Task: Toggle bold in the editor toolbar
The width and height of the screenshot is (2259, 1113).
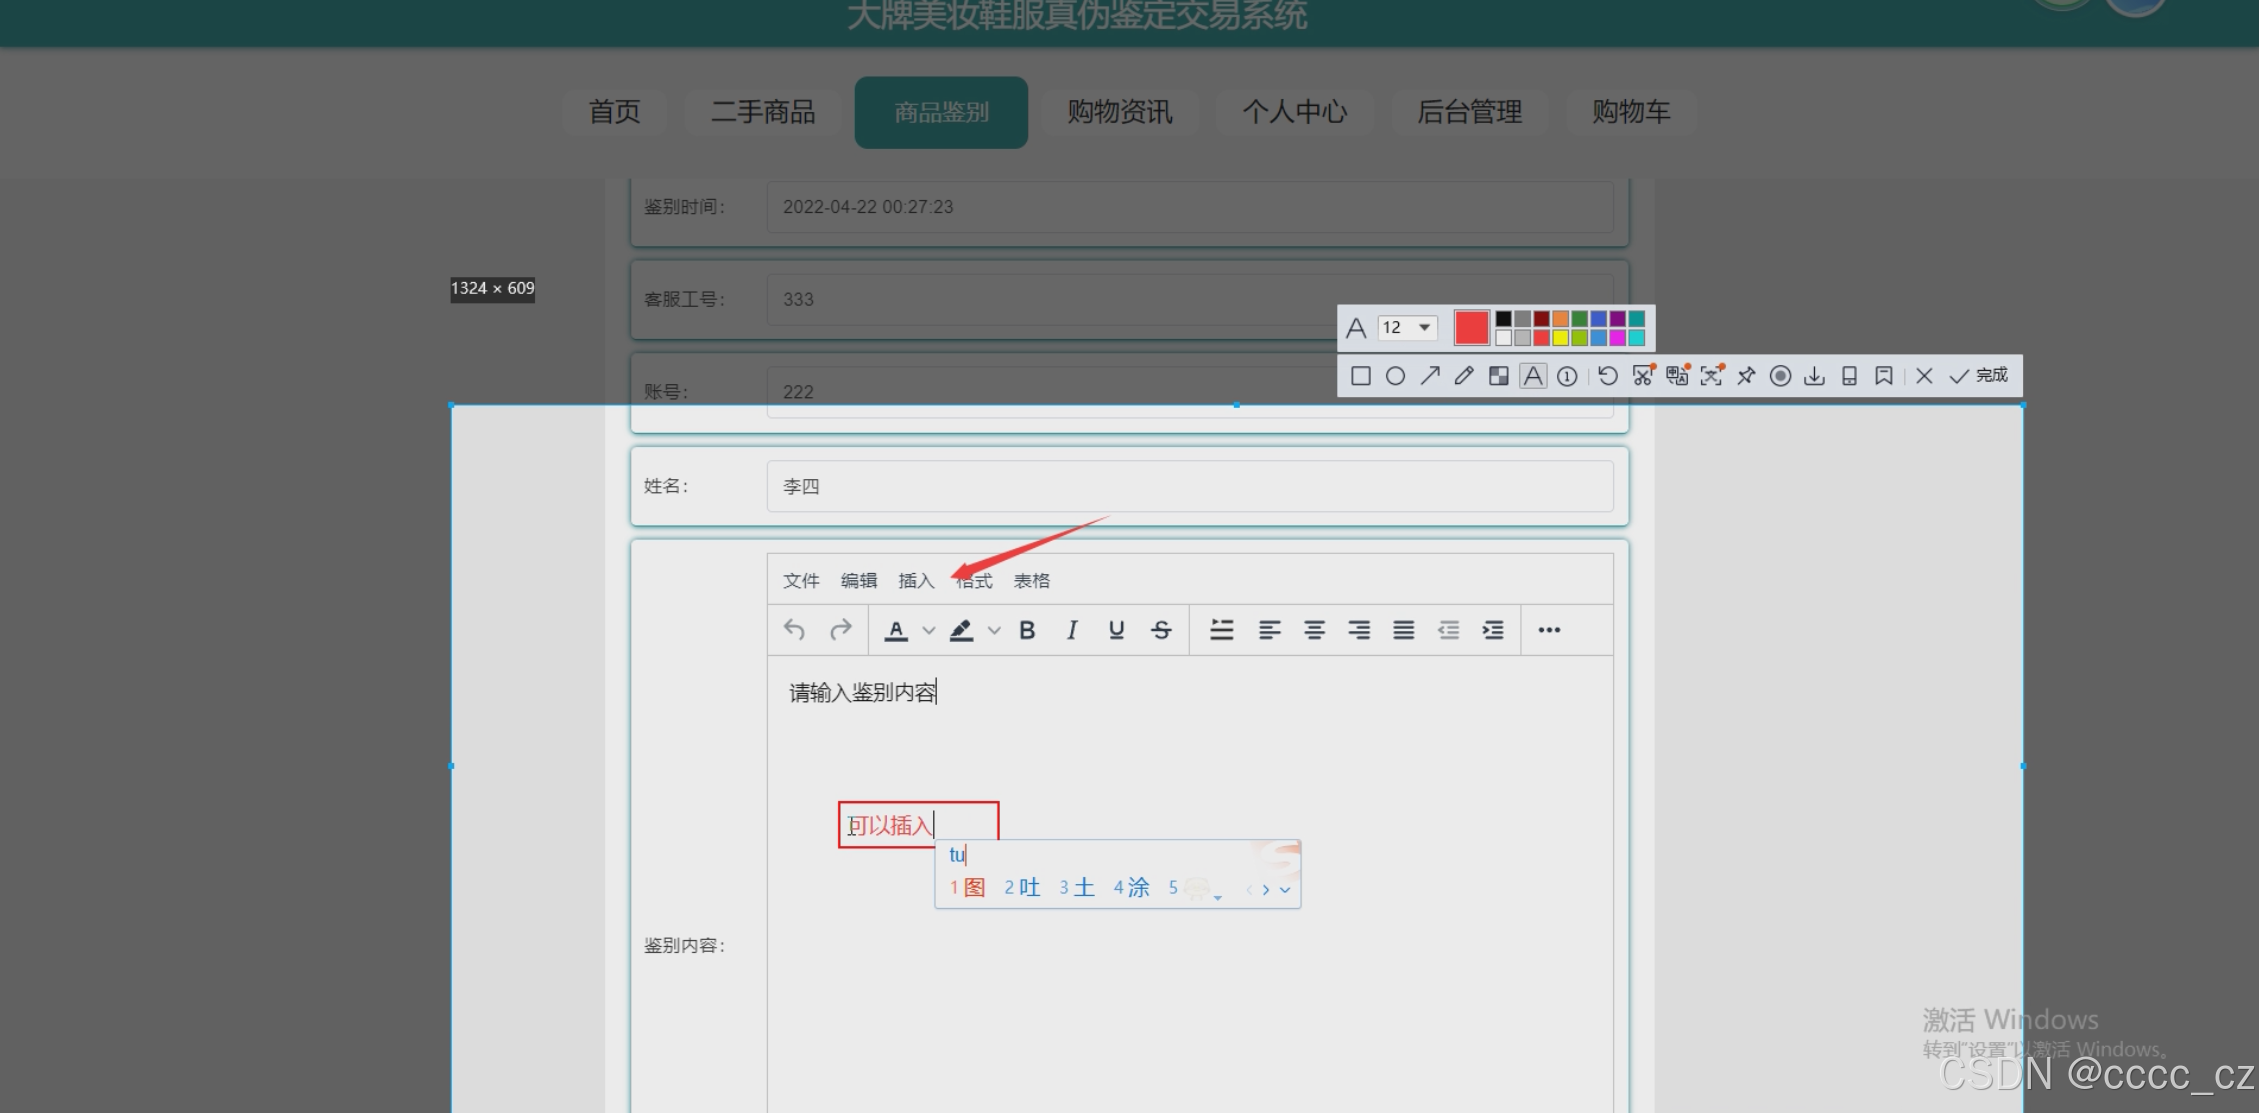Action: (x=1027, y=630)
